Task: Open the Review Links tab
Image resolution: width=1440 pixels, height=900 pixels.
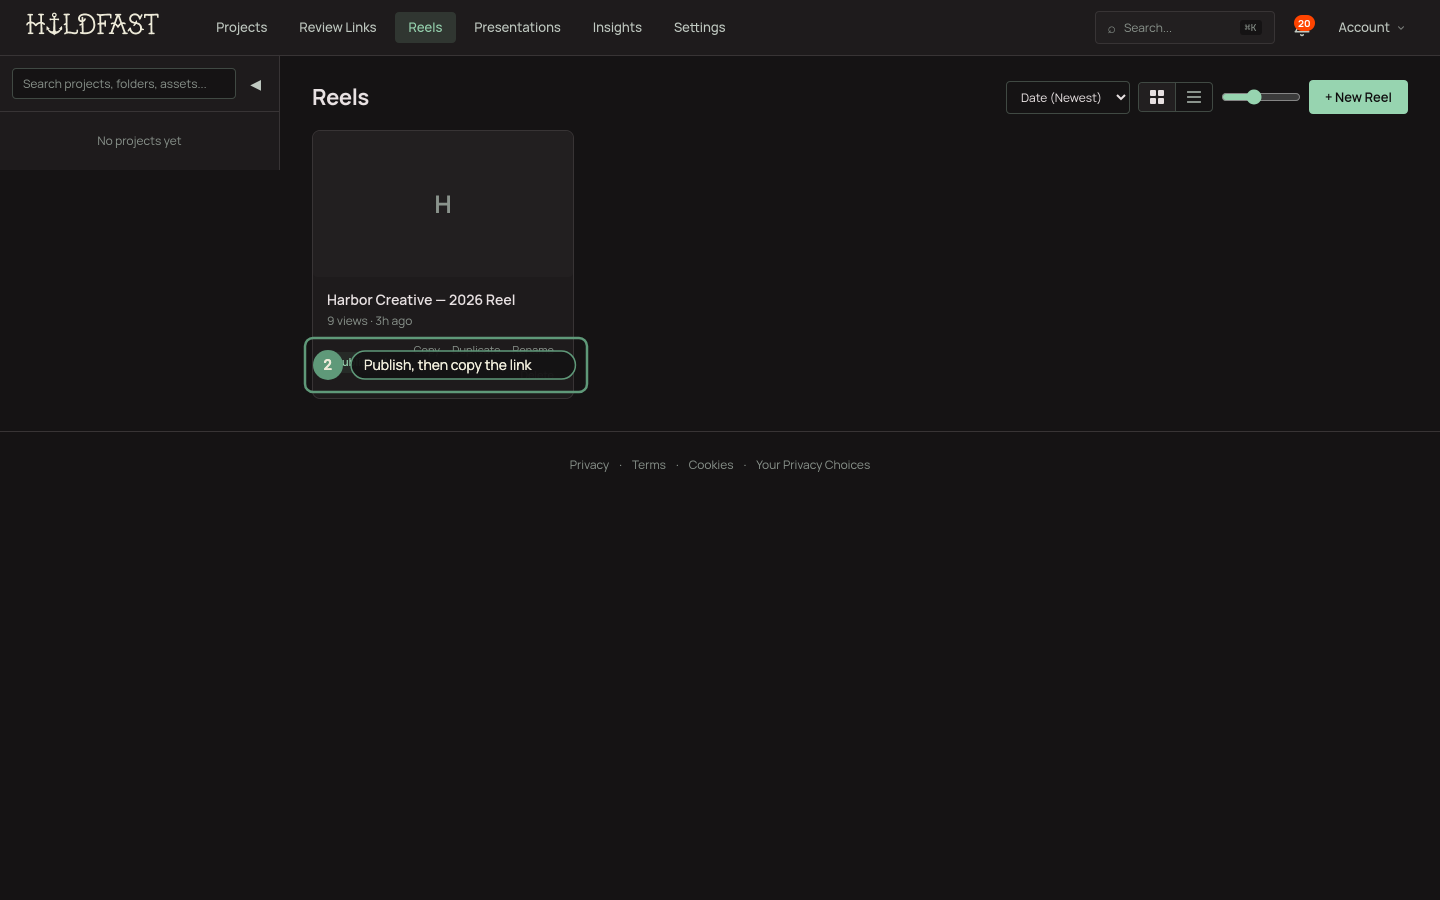Action: click(x=337, y=27)
